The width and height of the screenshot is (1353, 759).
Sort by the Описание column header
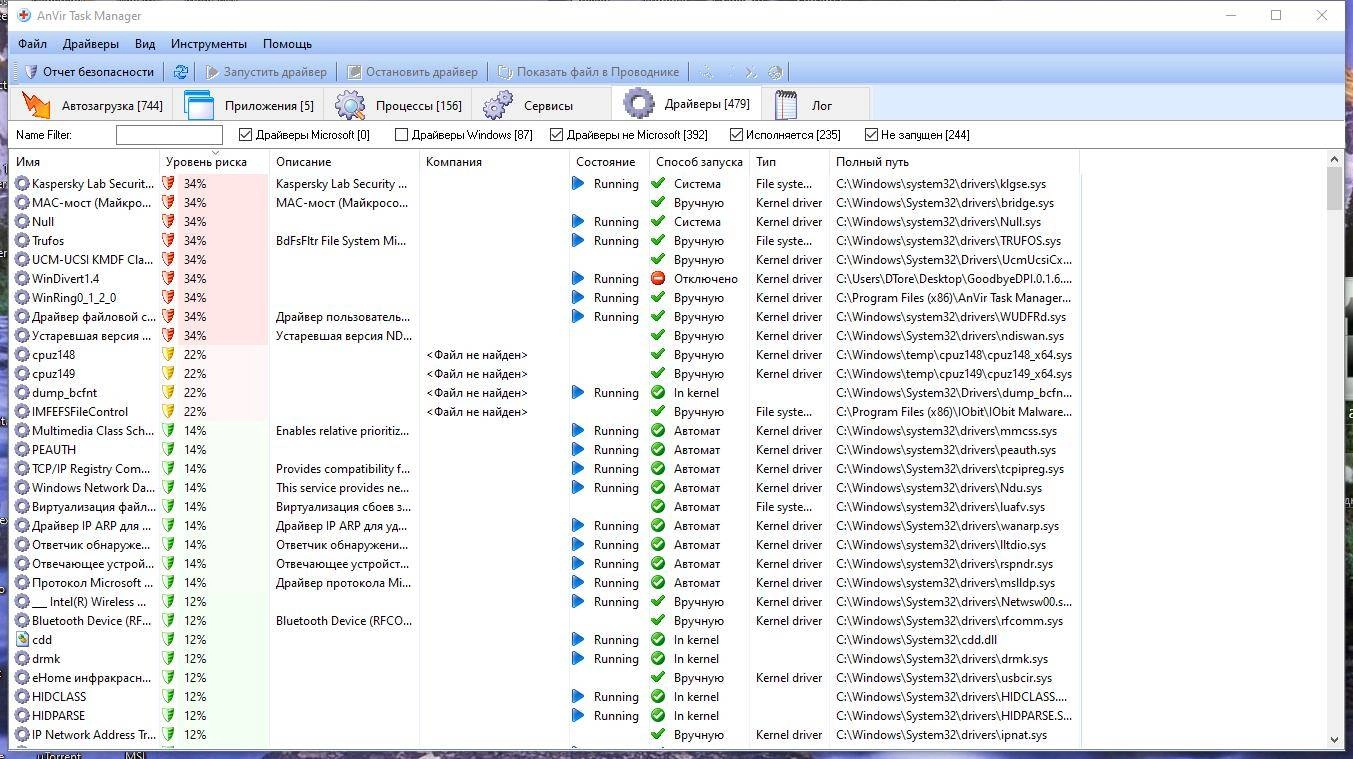click(x=345, y=162)
